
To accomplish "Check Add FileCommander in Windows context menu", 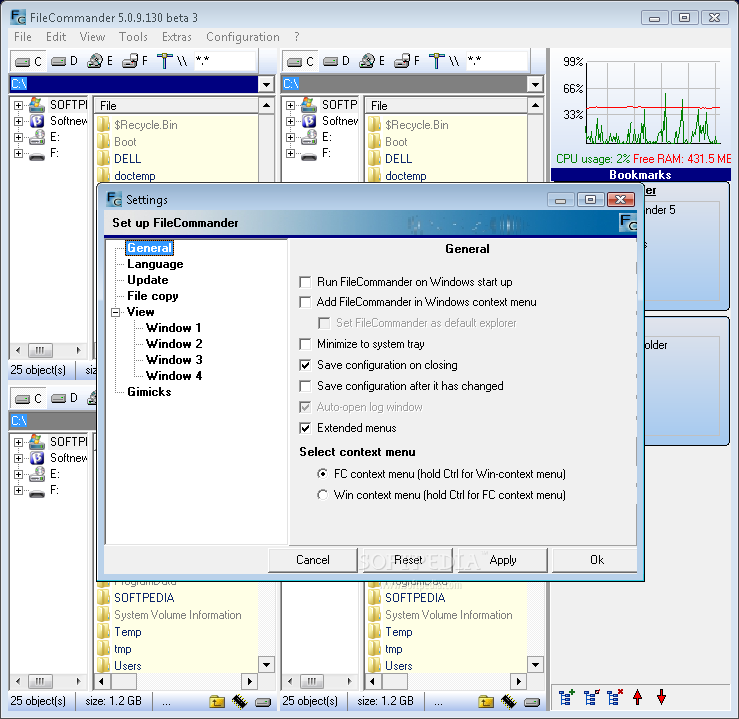I will pos(305,302).
